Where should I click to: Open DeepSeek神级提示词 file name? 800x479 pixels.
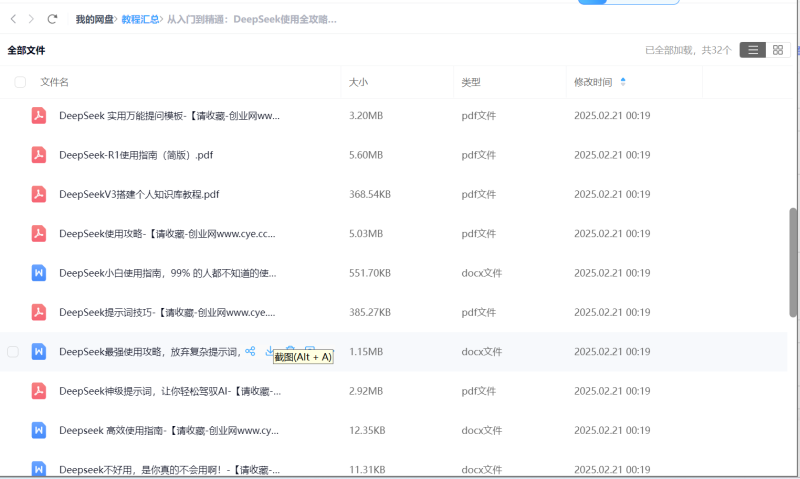click(170, 391)
